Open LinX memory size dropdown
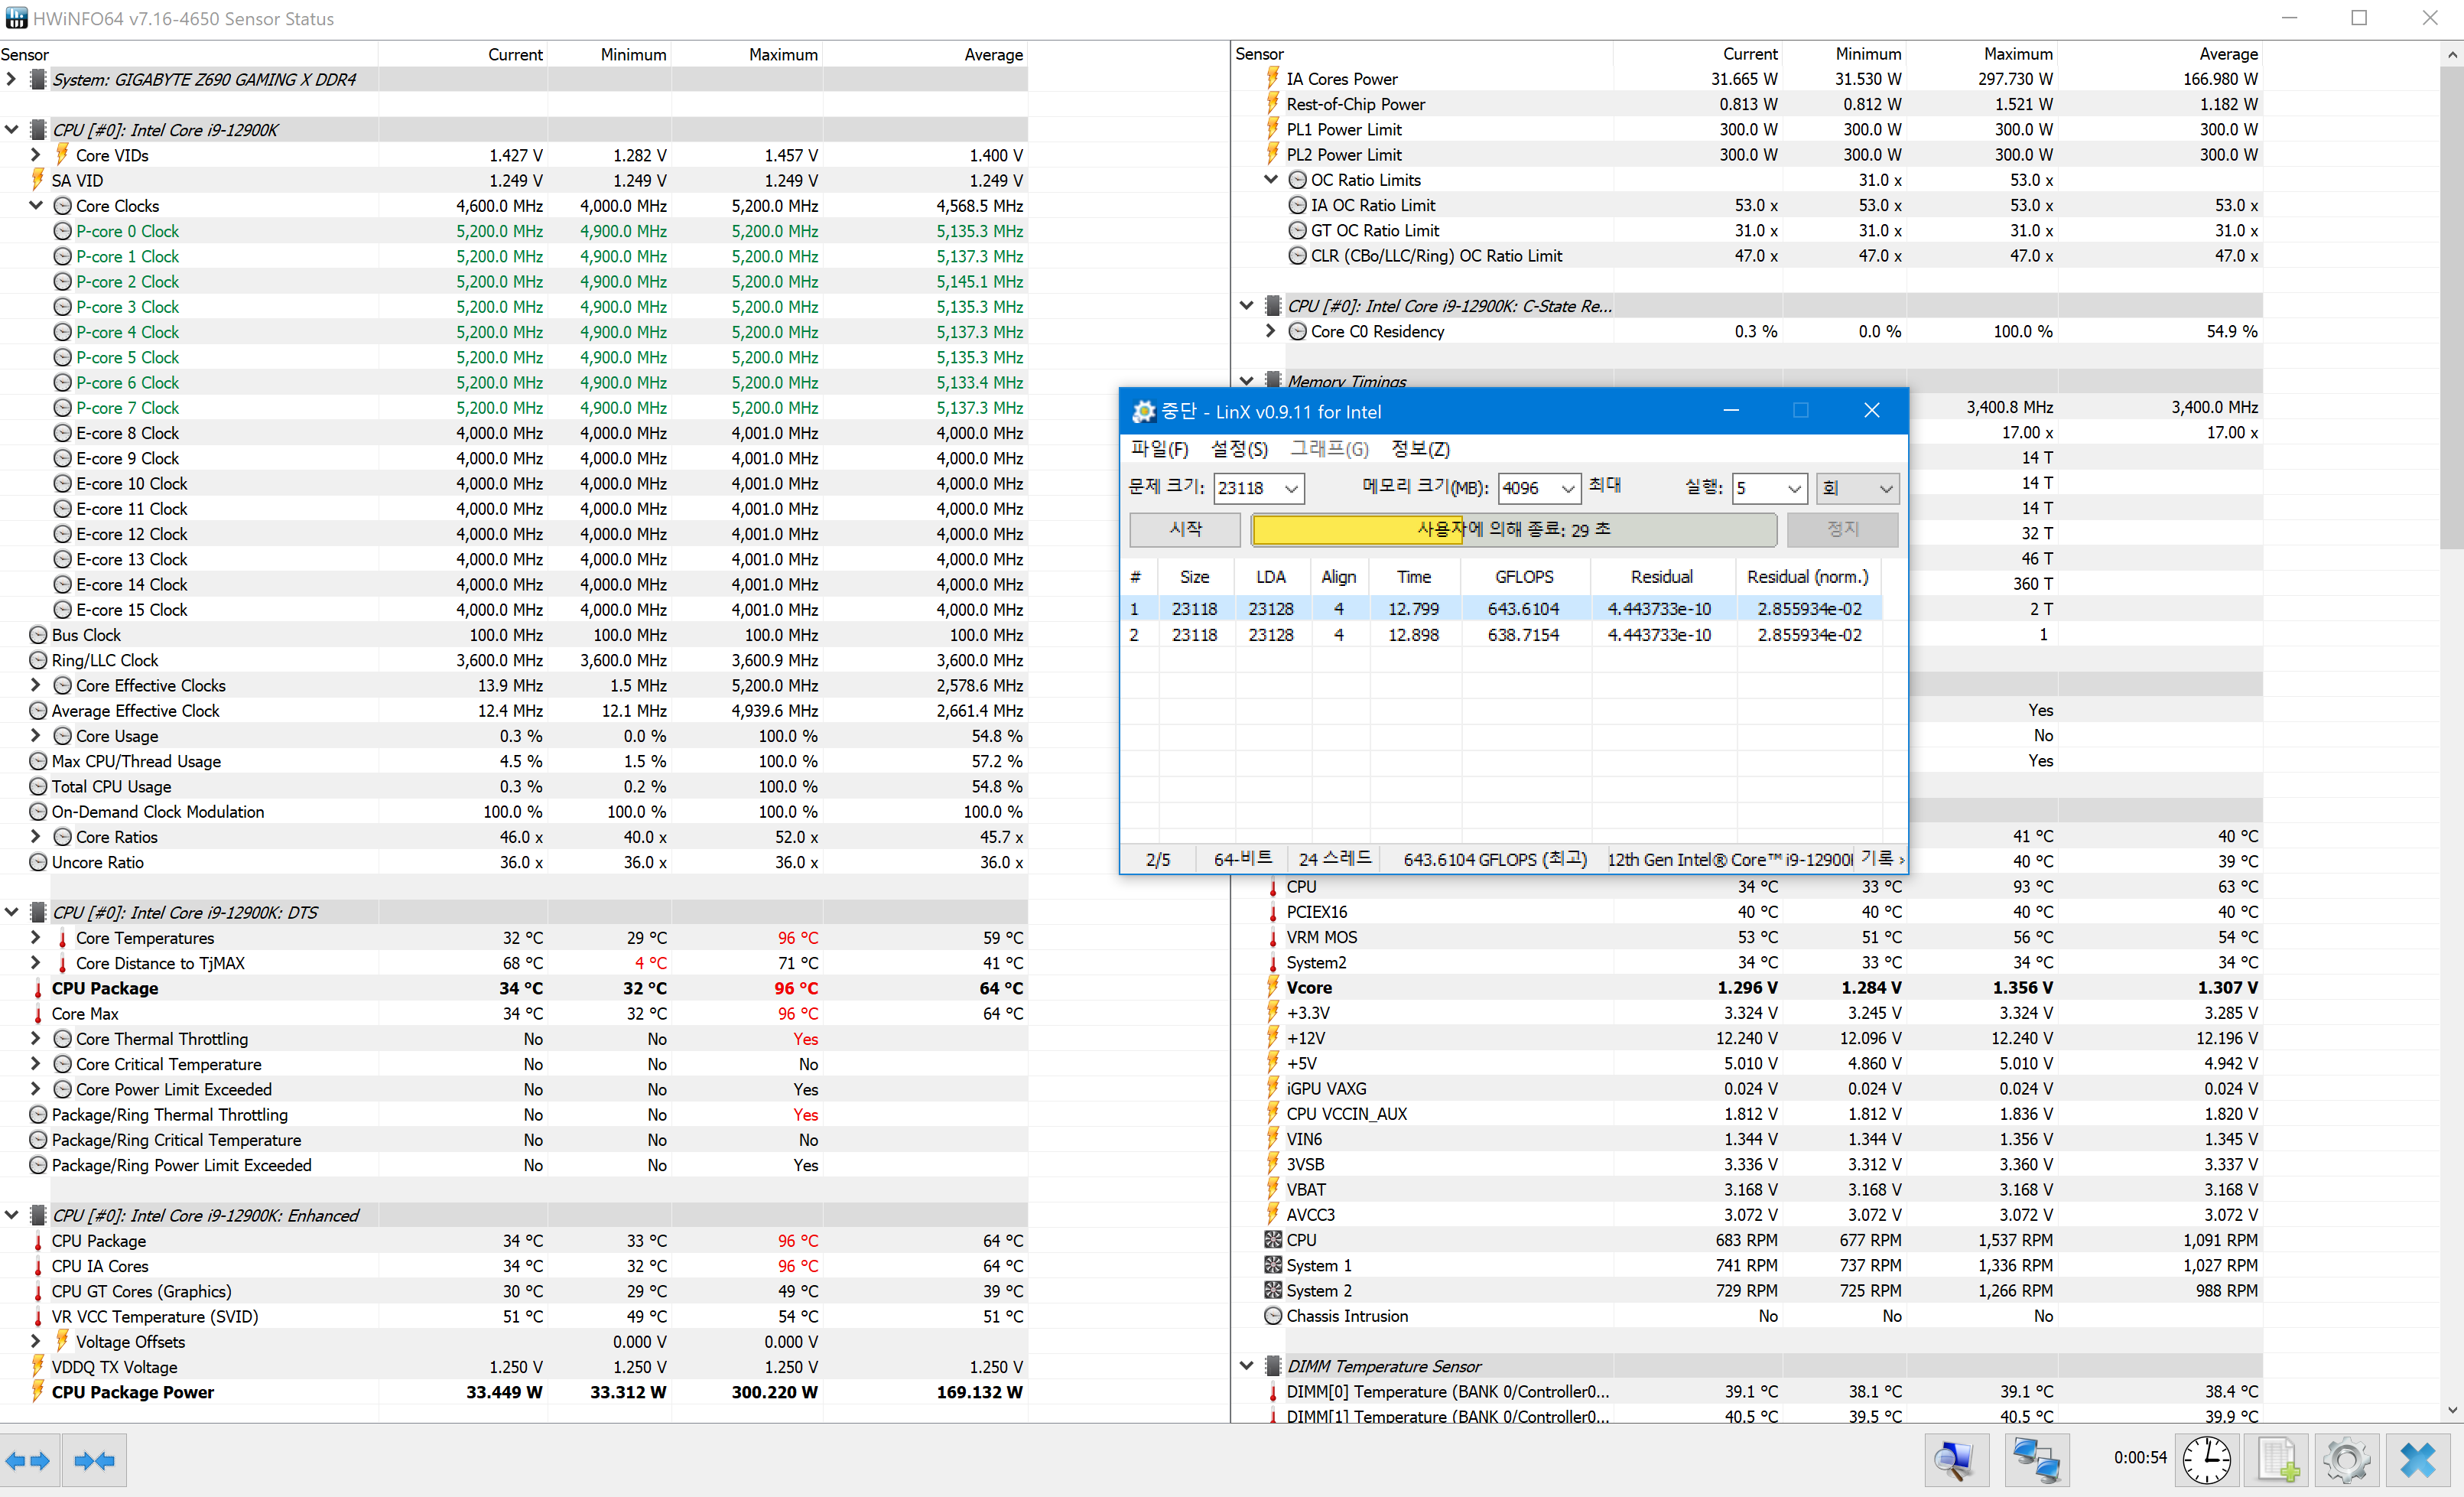This screenshot has height=1497, width=2464. [1567, 488]
